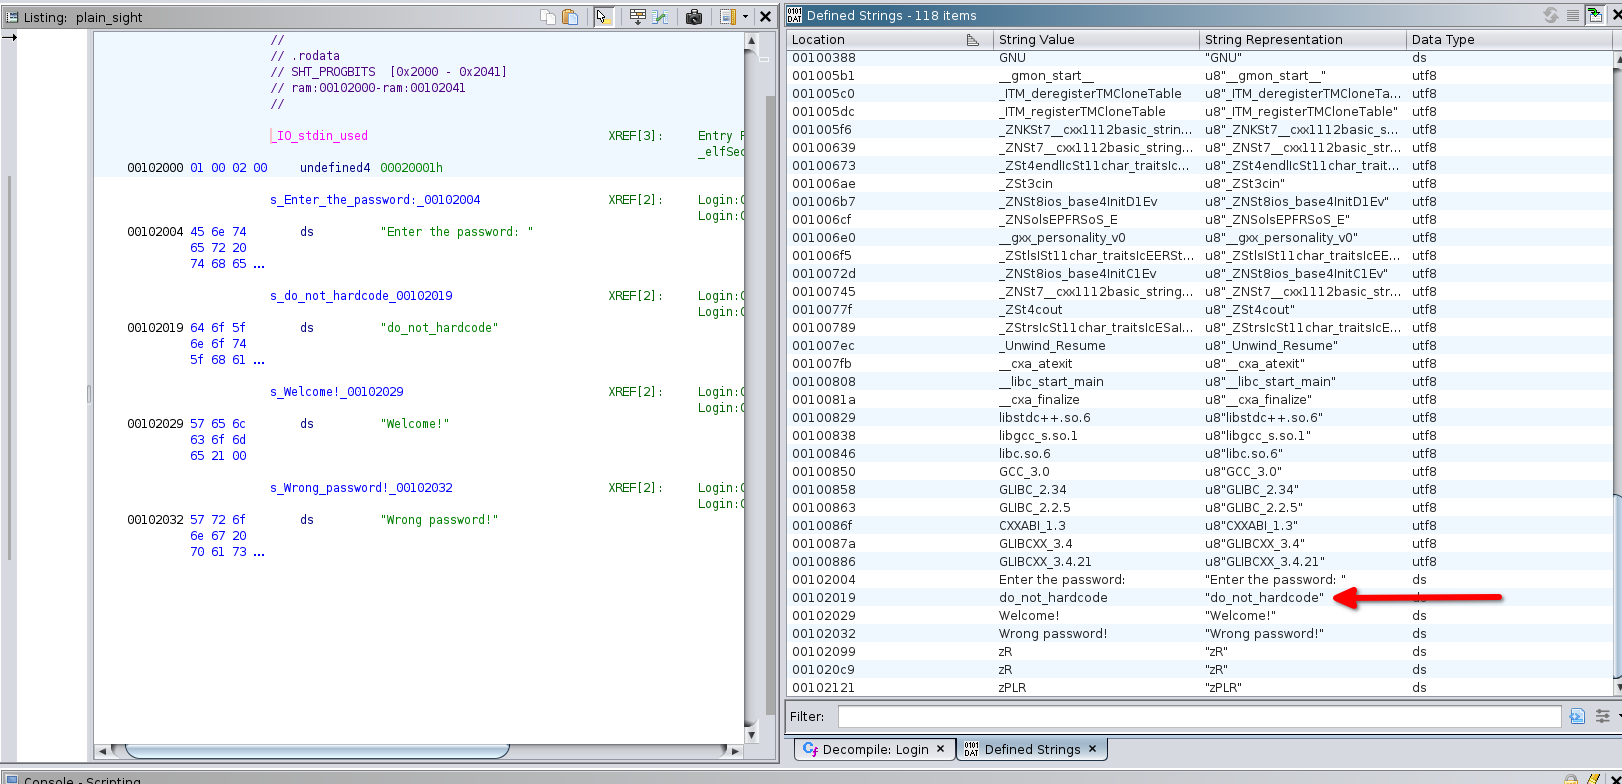
Task: Toggle selection navigation icon in Defined Strings
Action: click(x=1595, y=15)
